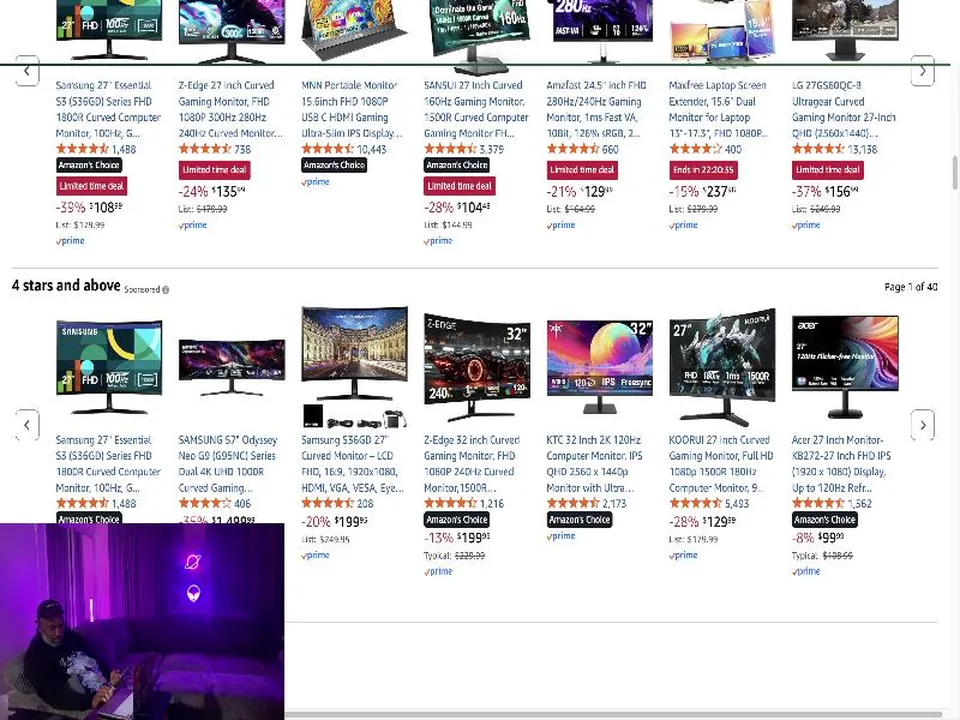Screen dimensions: 960x720
Task: Open MNN Portable Monitor 15.6inch product link
Action: [352, 109]
